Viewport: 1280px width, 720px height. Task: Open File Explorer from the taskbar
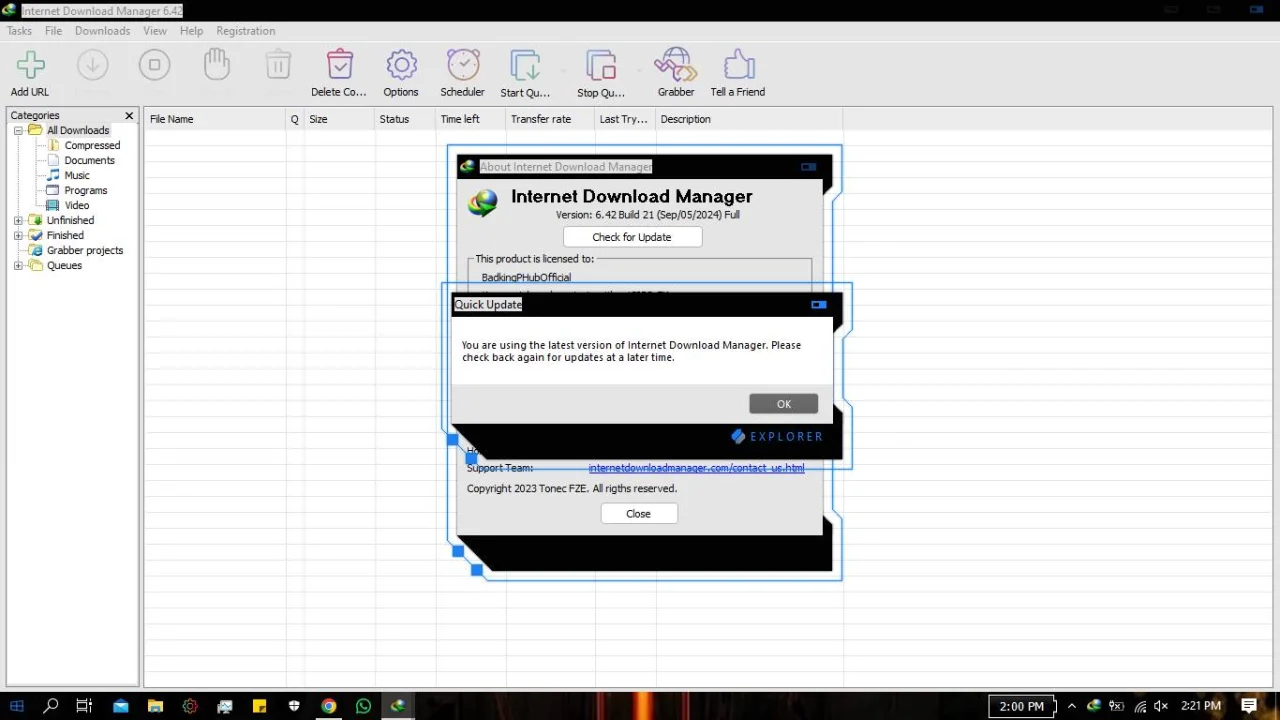[155, 706]
